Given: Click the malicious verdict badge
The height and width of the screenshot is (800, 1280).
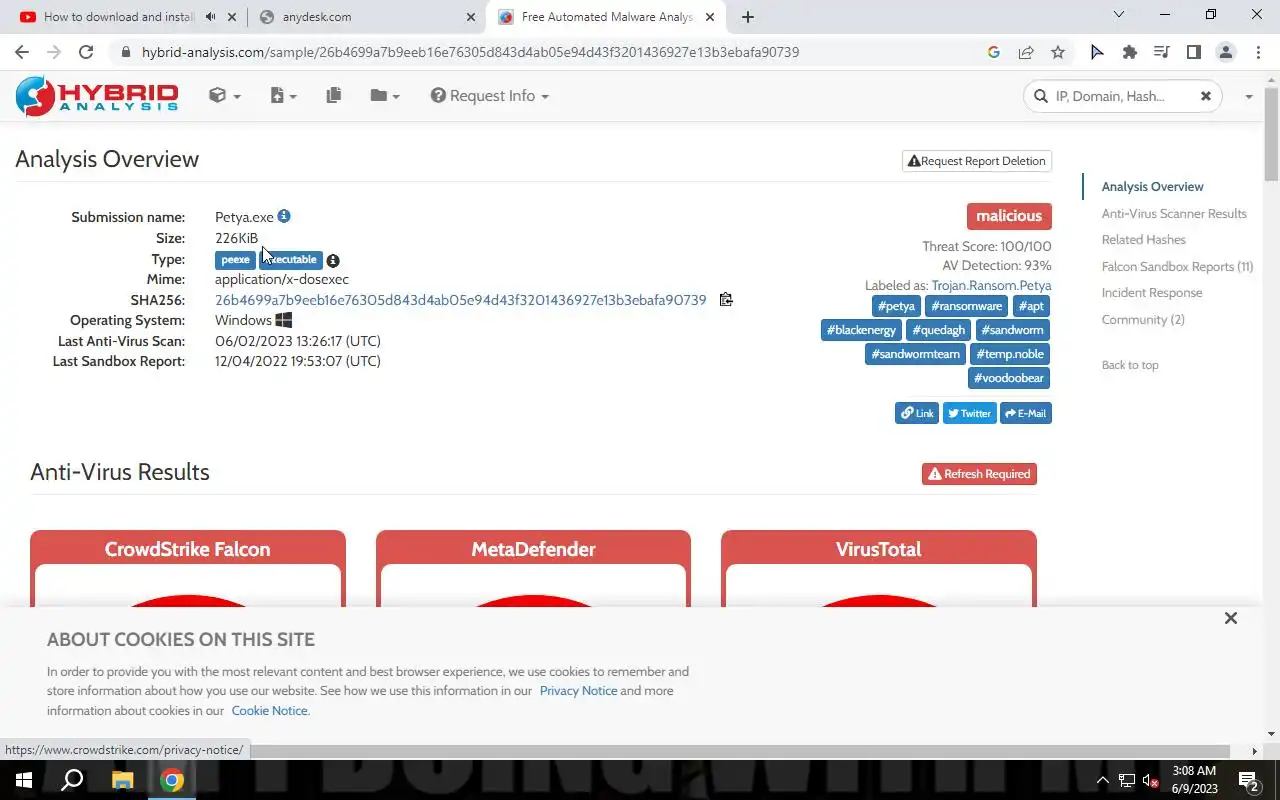Looking at the screenshot, I should [x=1009, y=216].
